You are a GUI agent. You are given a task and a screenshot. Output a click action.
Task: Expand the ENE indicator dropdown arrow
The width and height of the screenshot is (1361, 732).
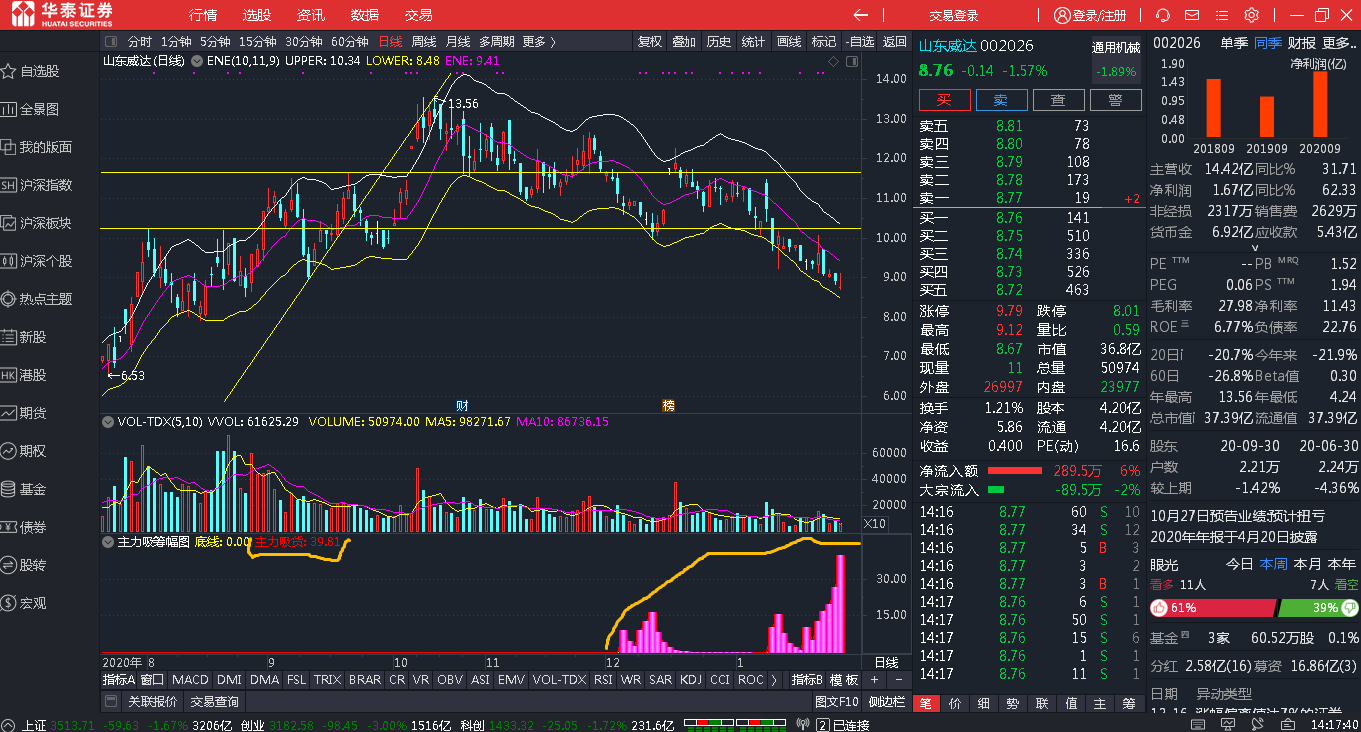(x=196, y=61)
